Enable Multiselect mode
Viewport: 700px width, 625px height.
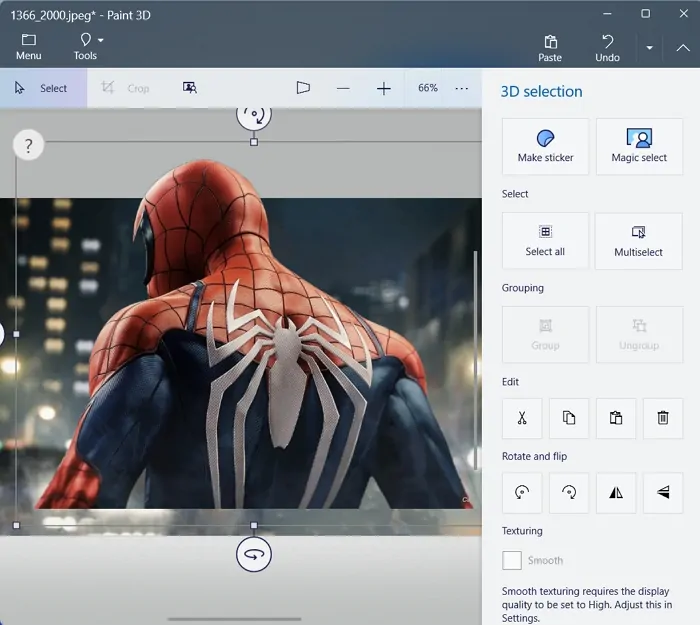[x=638, y=241]
